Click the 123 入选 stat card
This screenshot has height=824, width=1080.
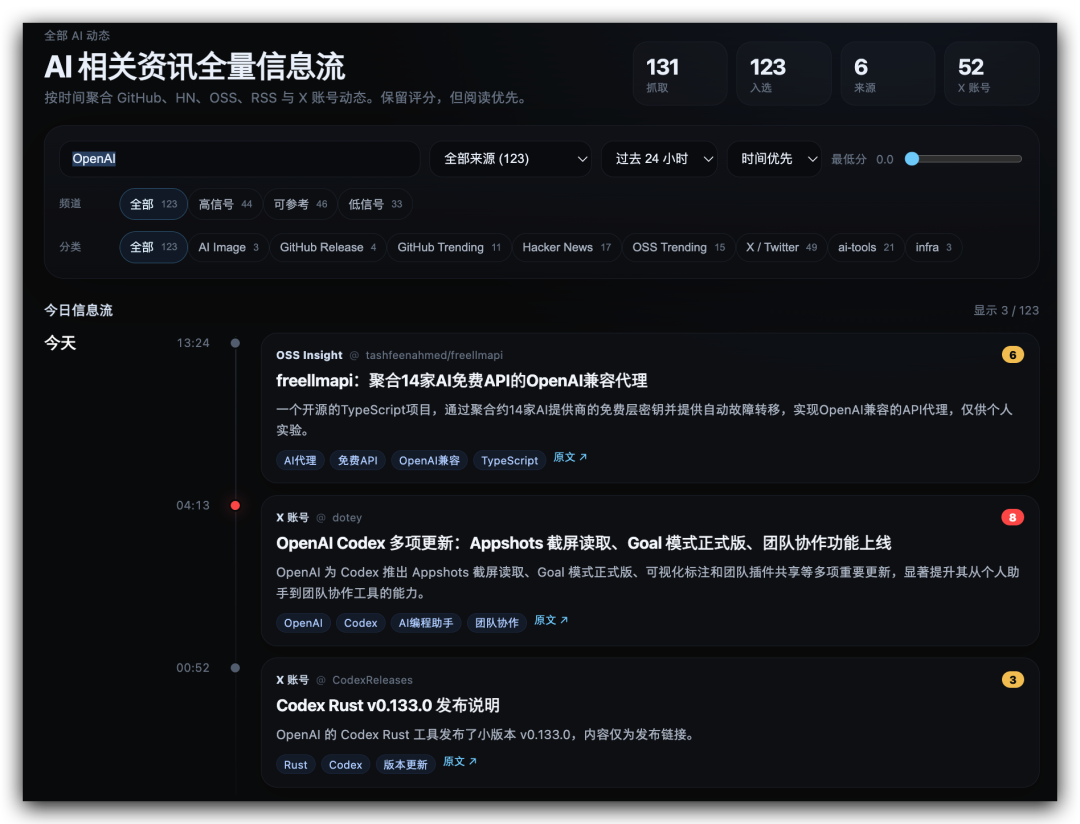784,74
